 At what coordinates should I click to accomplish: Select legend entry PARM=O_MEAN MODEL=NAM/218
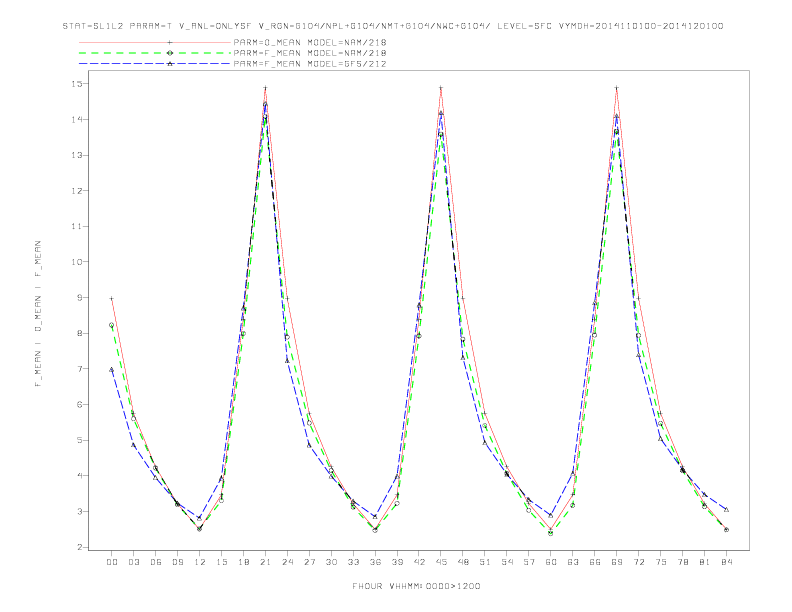click(310, 42)
